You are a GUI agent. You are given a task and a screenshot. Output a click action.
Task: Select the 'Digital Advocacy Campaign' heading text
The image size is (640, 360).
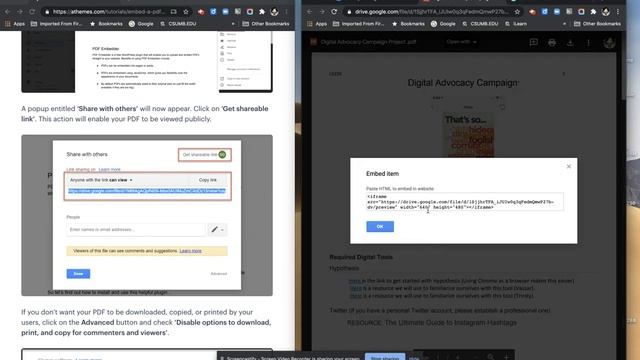pyautogui.click(x=462, y=83)
